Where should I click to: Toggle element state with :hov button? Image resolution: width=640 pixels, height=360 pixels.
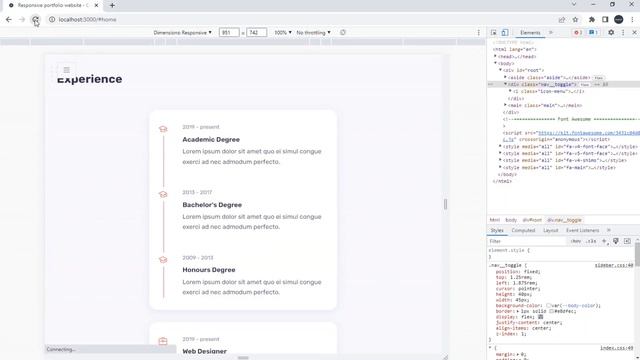click(576, 241)
